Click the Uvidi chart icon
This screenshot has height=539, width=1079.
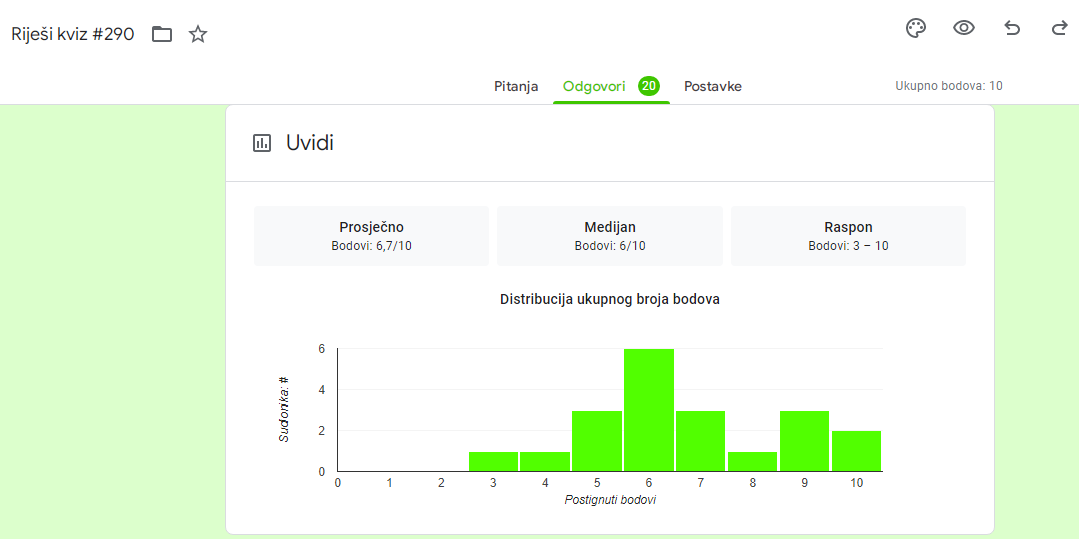pos(262,143)
